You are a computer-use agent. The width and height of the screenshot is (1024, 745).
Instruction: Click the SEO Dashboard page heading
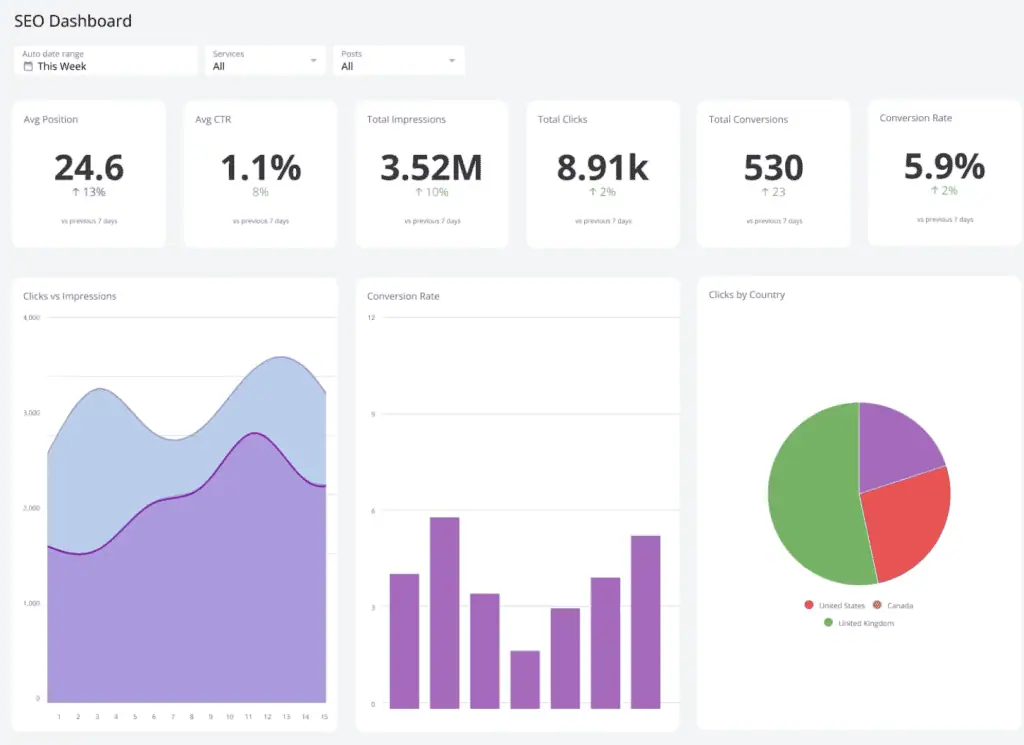pos(73,21)
